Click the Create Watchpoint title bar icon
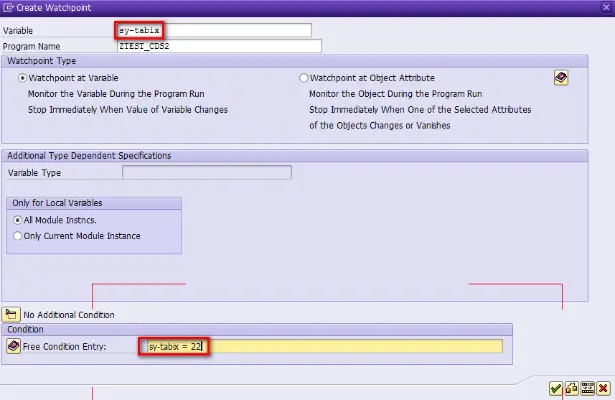The image size is (615, 400). (x=8, y=7)
